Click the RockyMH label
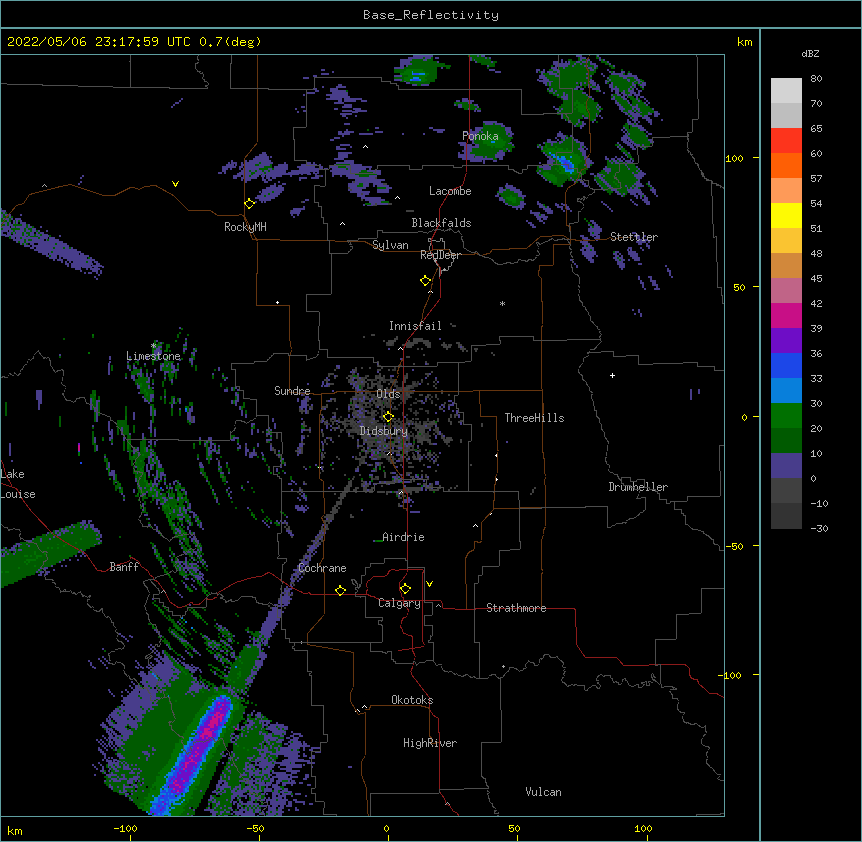Image resolution: width=862 pixels, height=842 pixels. (x=245, y=227)
